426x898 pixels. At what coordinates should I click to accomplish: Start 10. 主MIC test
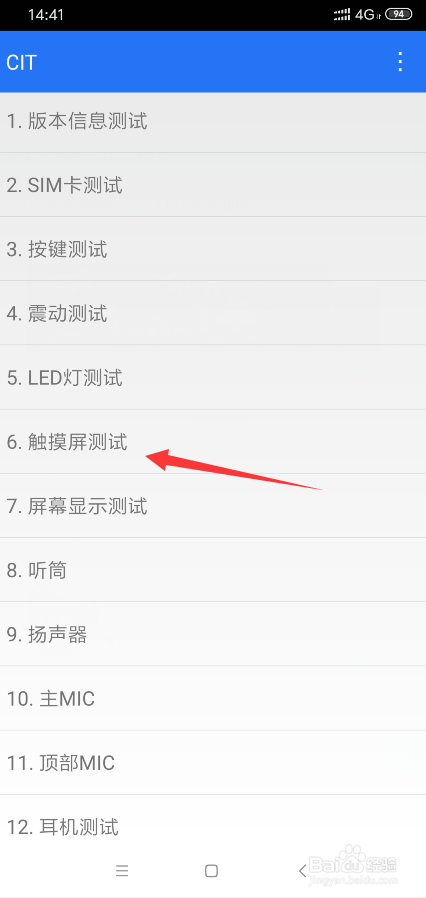tap(213, 698)
